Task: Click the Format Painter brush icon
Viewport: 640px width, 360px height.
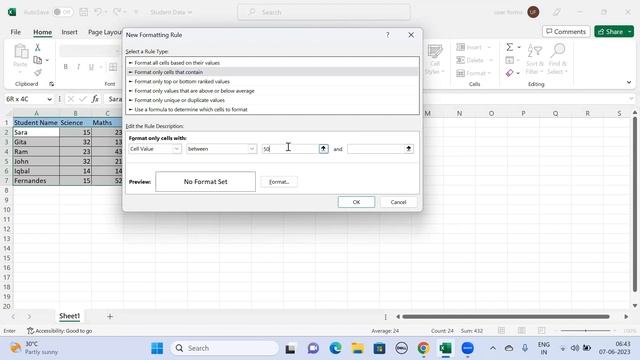Action: 38,73
